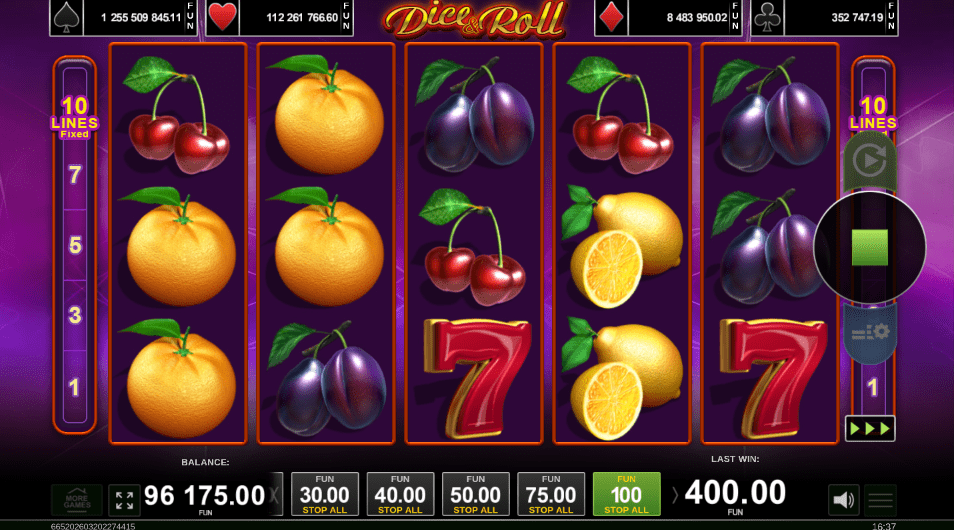955x530 pixels.
Task: Select the green 100 bet button
Action: point(626,494)
